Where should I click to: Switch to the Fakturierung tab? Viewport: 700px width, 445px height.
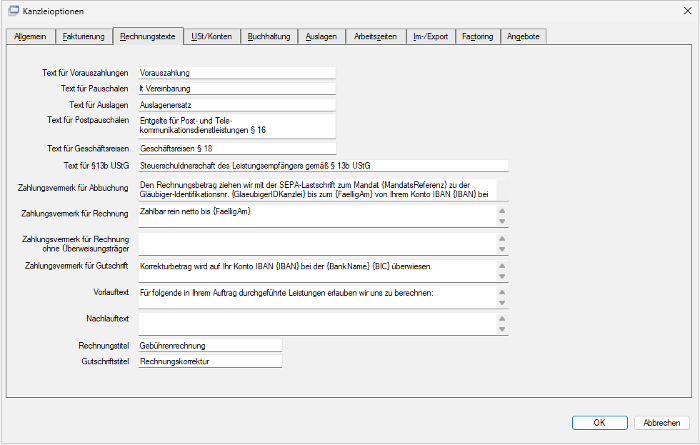click(83, 37)
